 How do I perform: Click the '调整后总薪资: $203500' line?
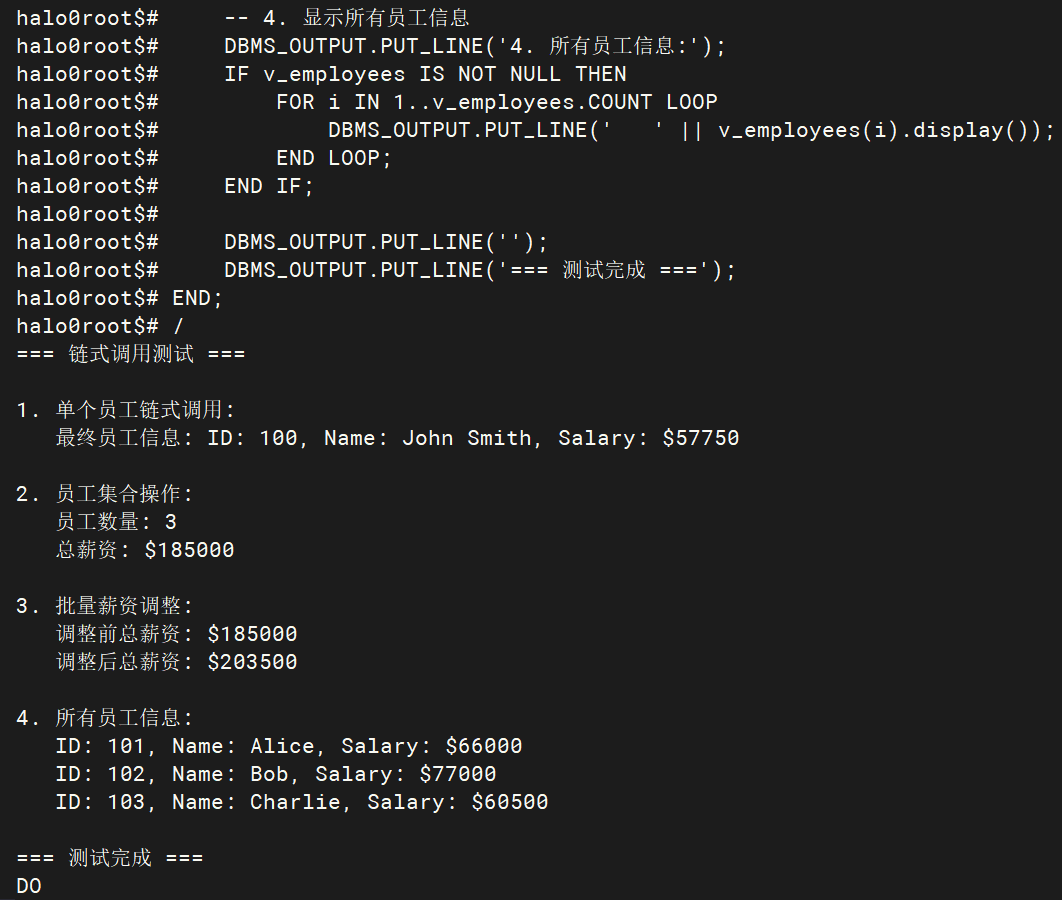pos(176,662)
